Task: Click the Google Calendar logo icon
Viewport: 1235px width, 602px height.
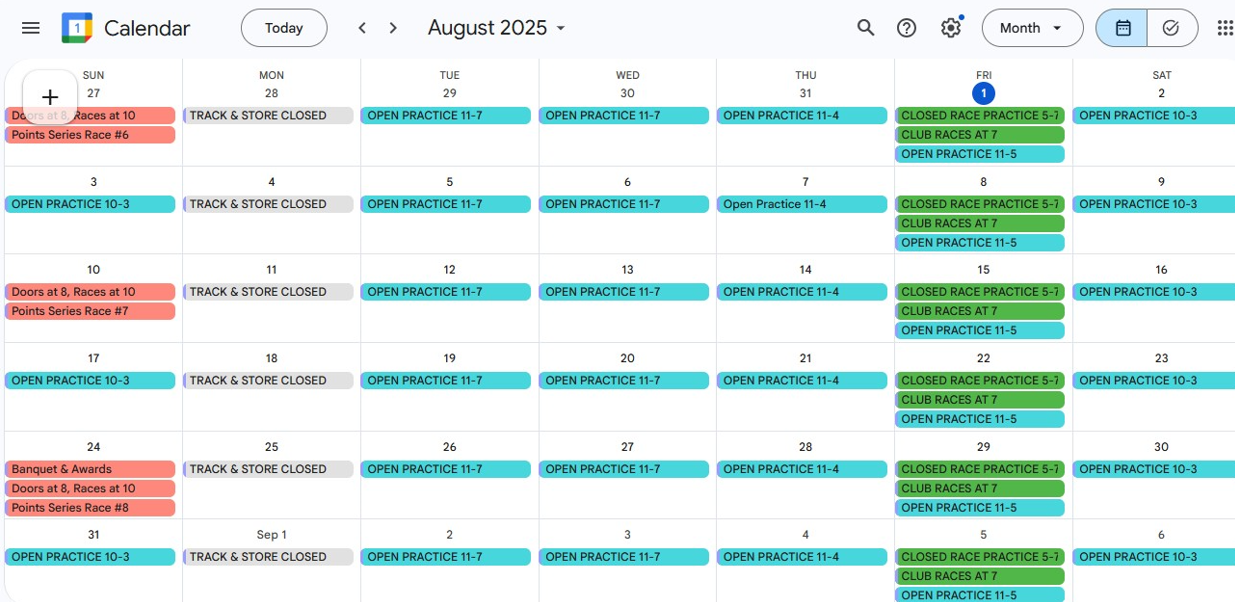Action: point(77,28)
